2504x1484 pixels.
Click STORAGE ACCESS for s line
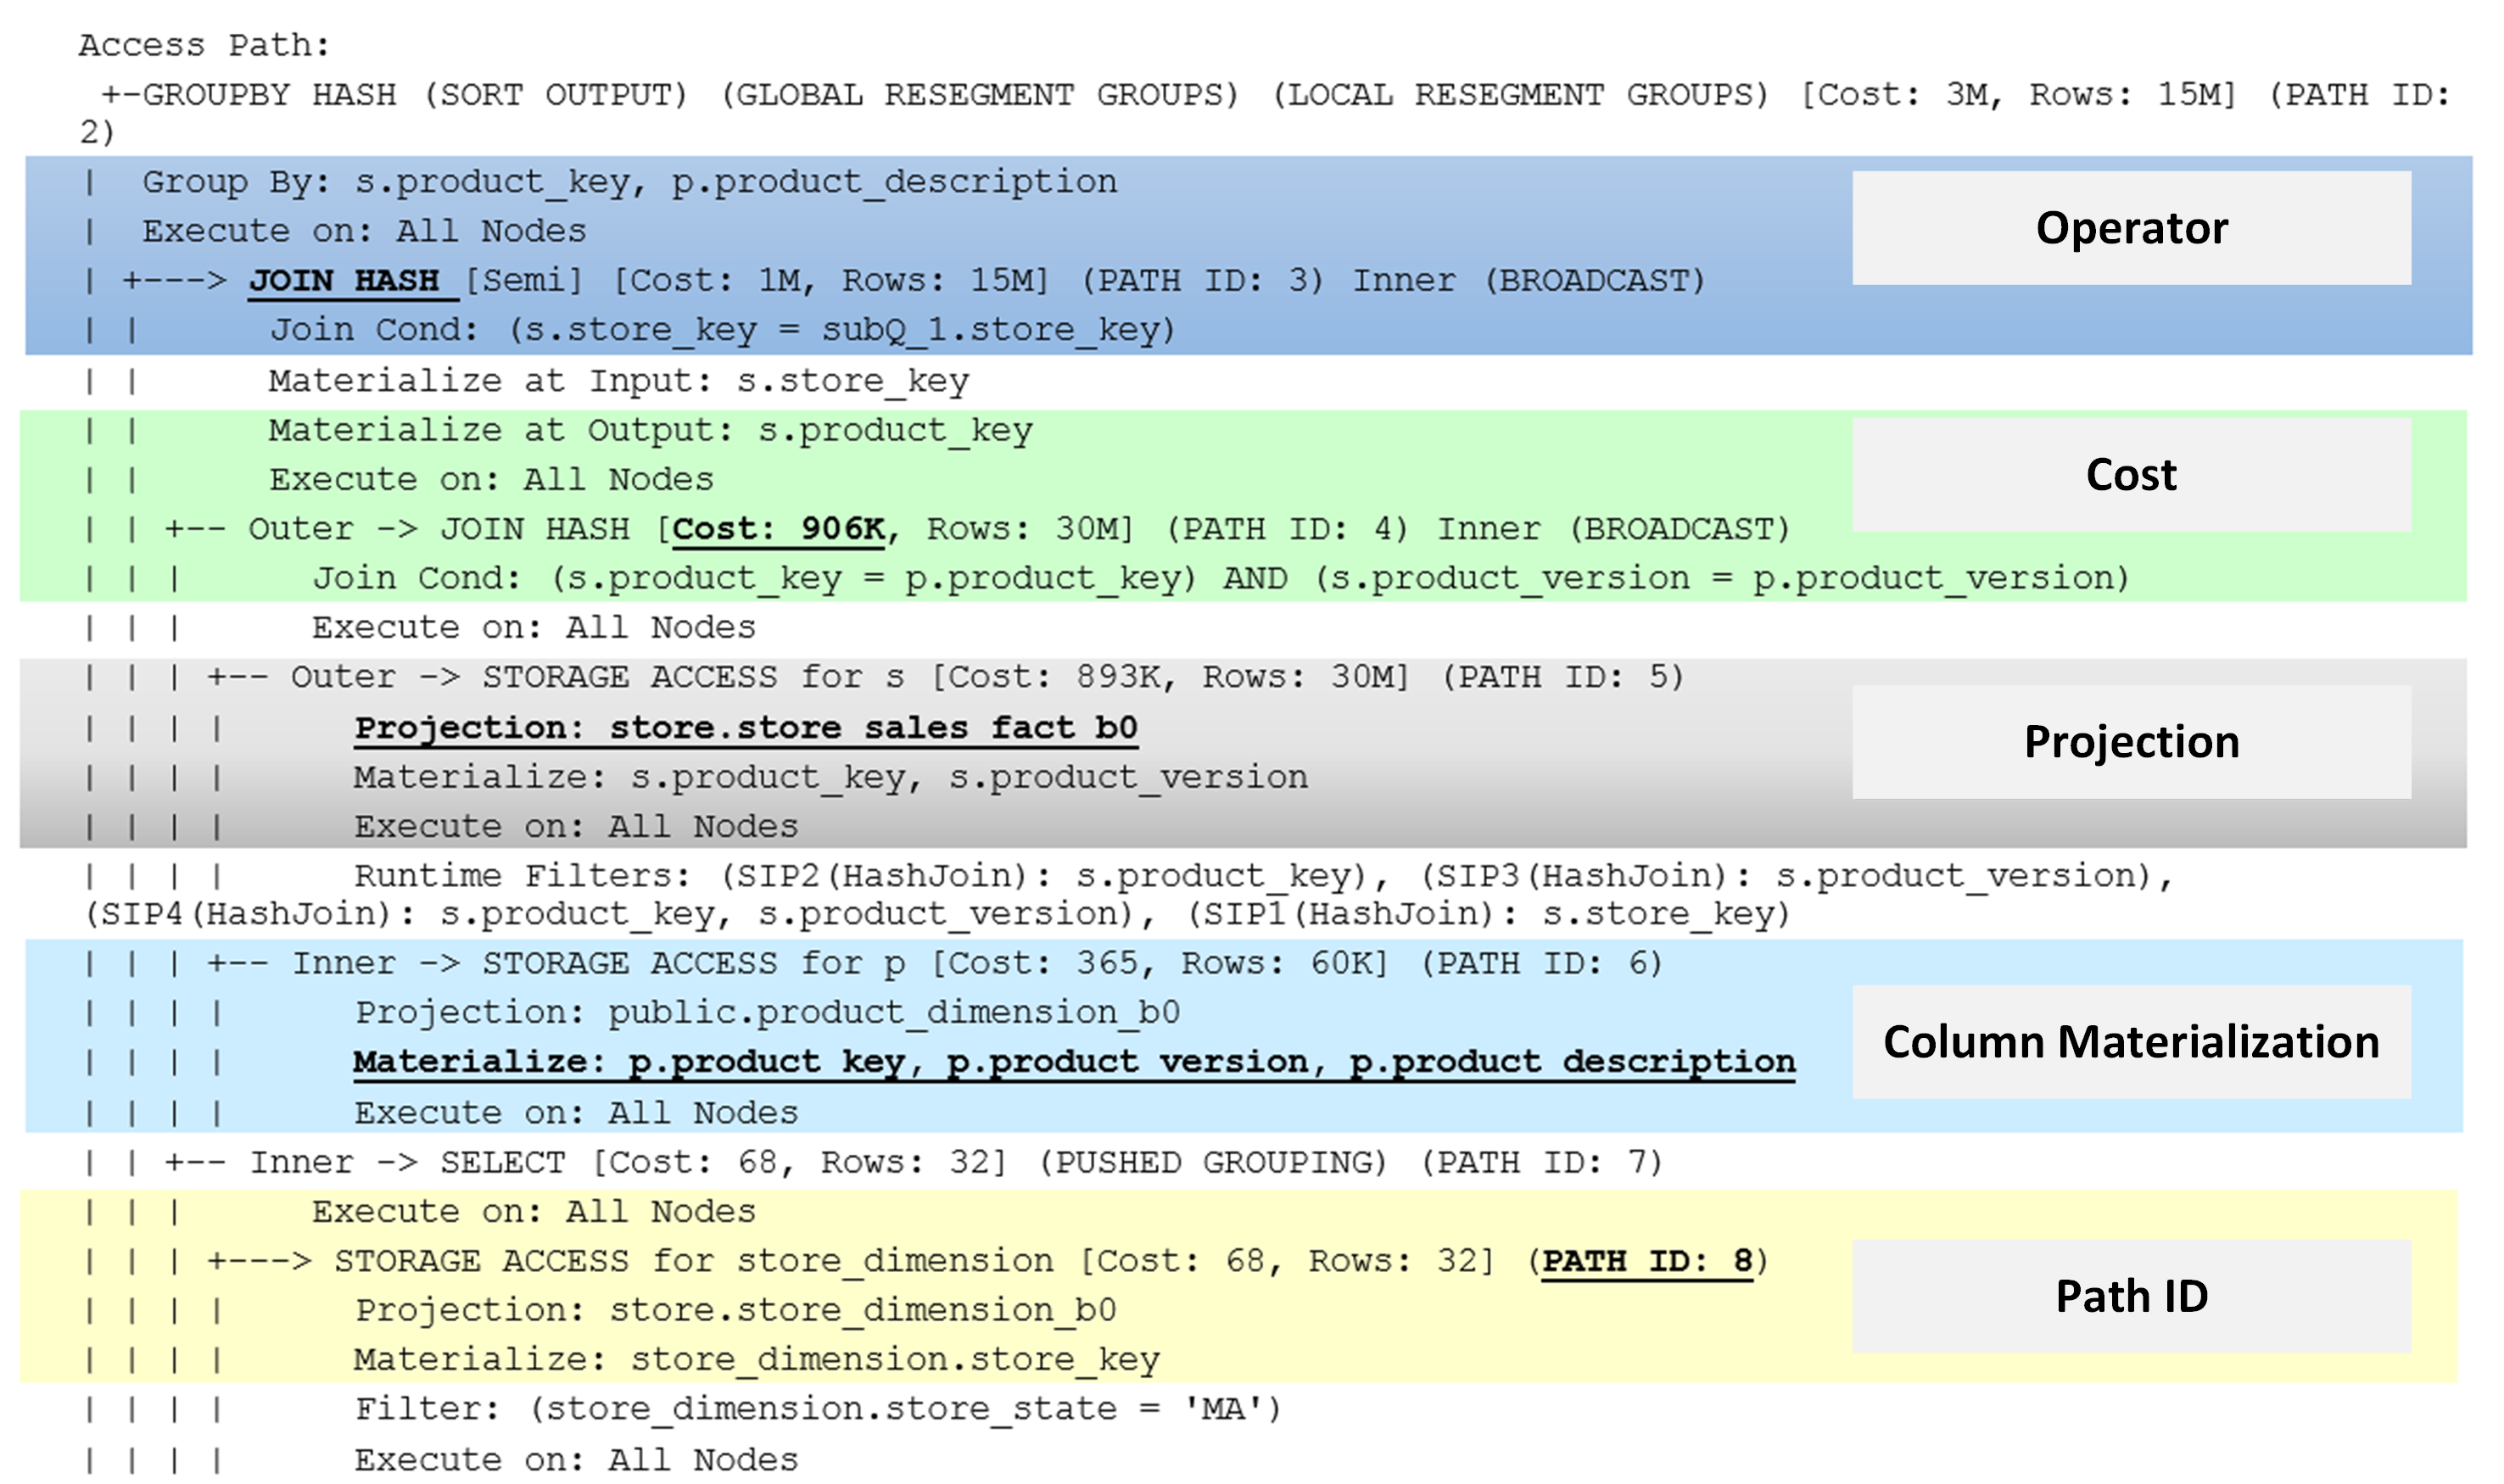point(945,678)
